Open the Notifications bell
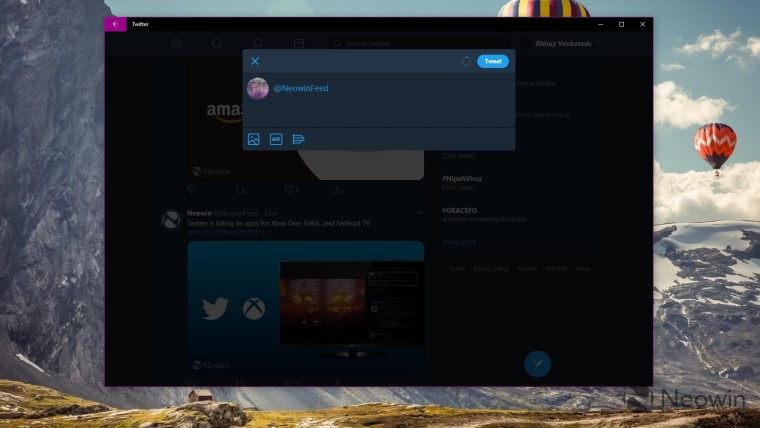This screenshot has height=428, width=760. click(x=258, y=44)
